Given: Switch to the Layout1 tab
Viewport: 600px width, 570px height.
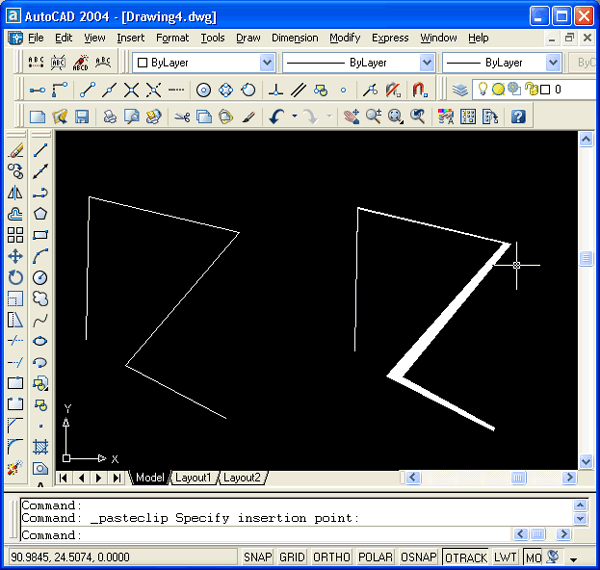Looking at the screenshot, I should tap(193, 478).
